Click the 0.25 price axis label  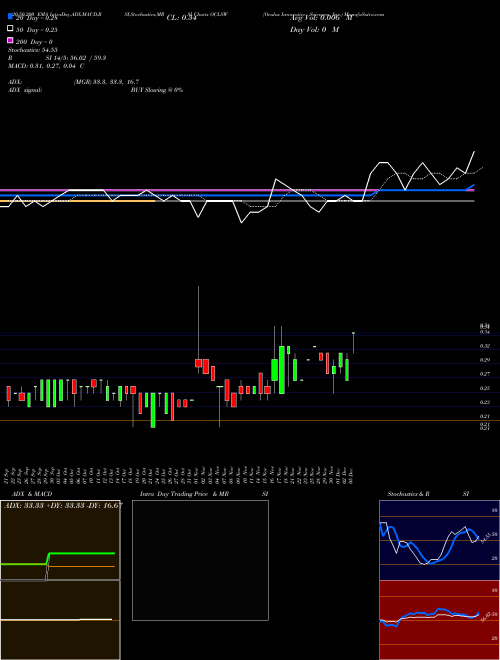(x=485, y=389)
